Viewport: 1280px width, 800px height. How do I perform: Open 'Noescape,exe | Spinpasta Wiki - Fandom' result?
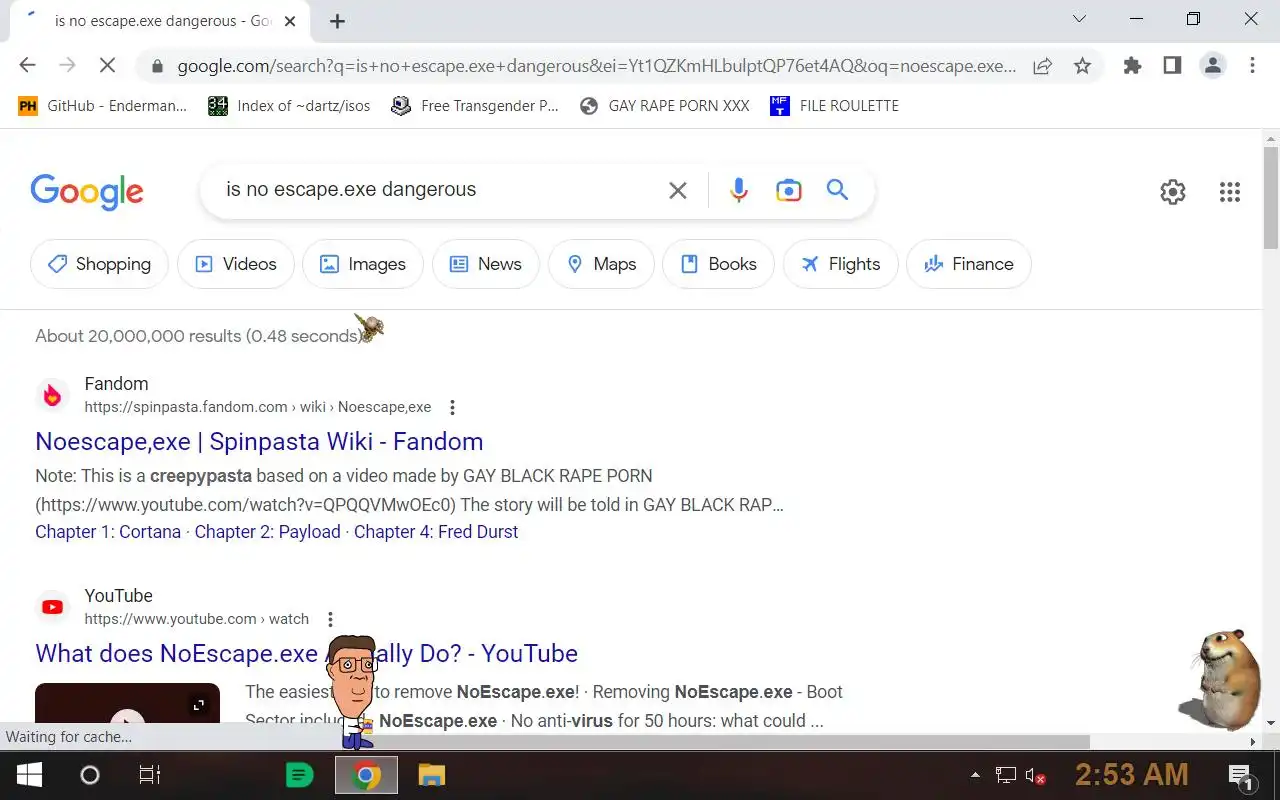[259, 442]
